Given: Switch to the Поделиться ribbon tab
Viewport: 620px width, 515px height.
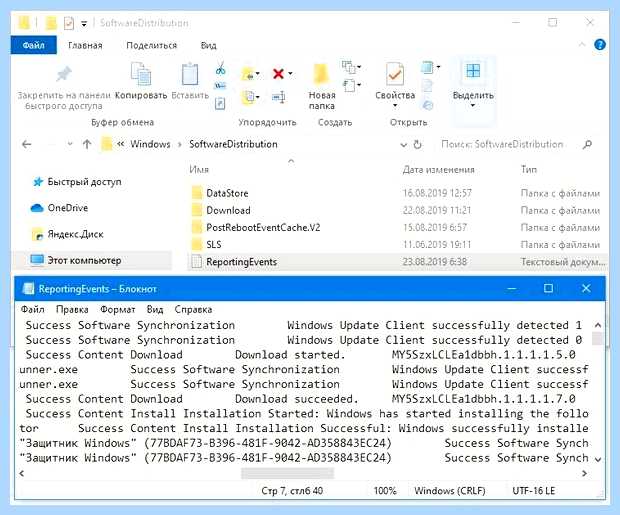Looking at the screenshot, I should [x=151, y=45].
